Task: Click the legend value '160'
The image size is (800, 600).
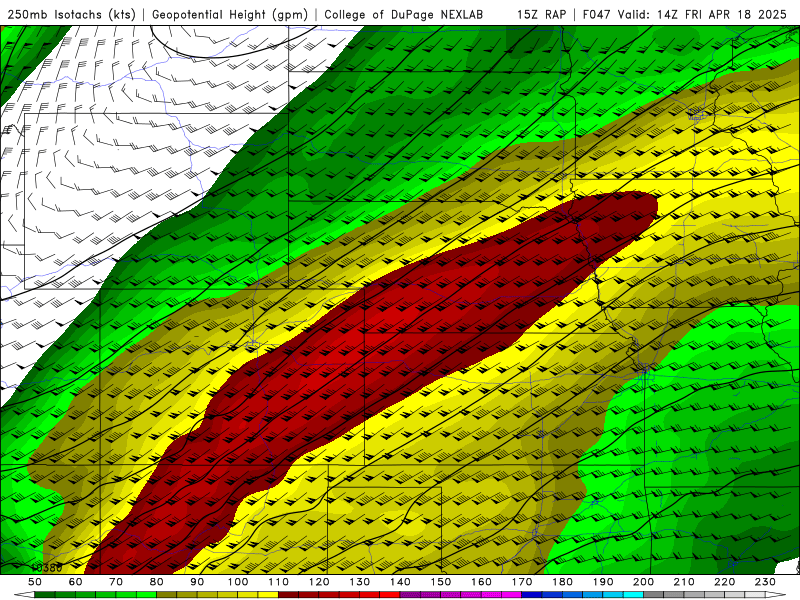Action: tap(481, 582)
